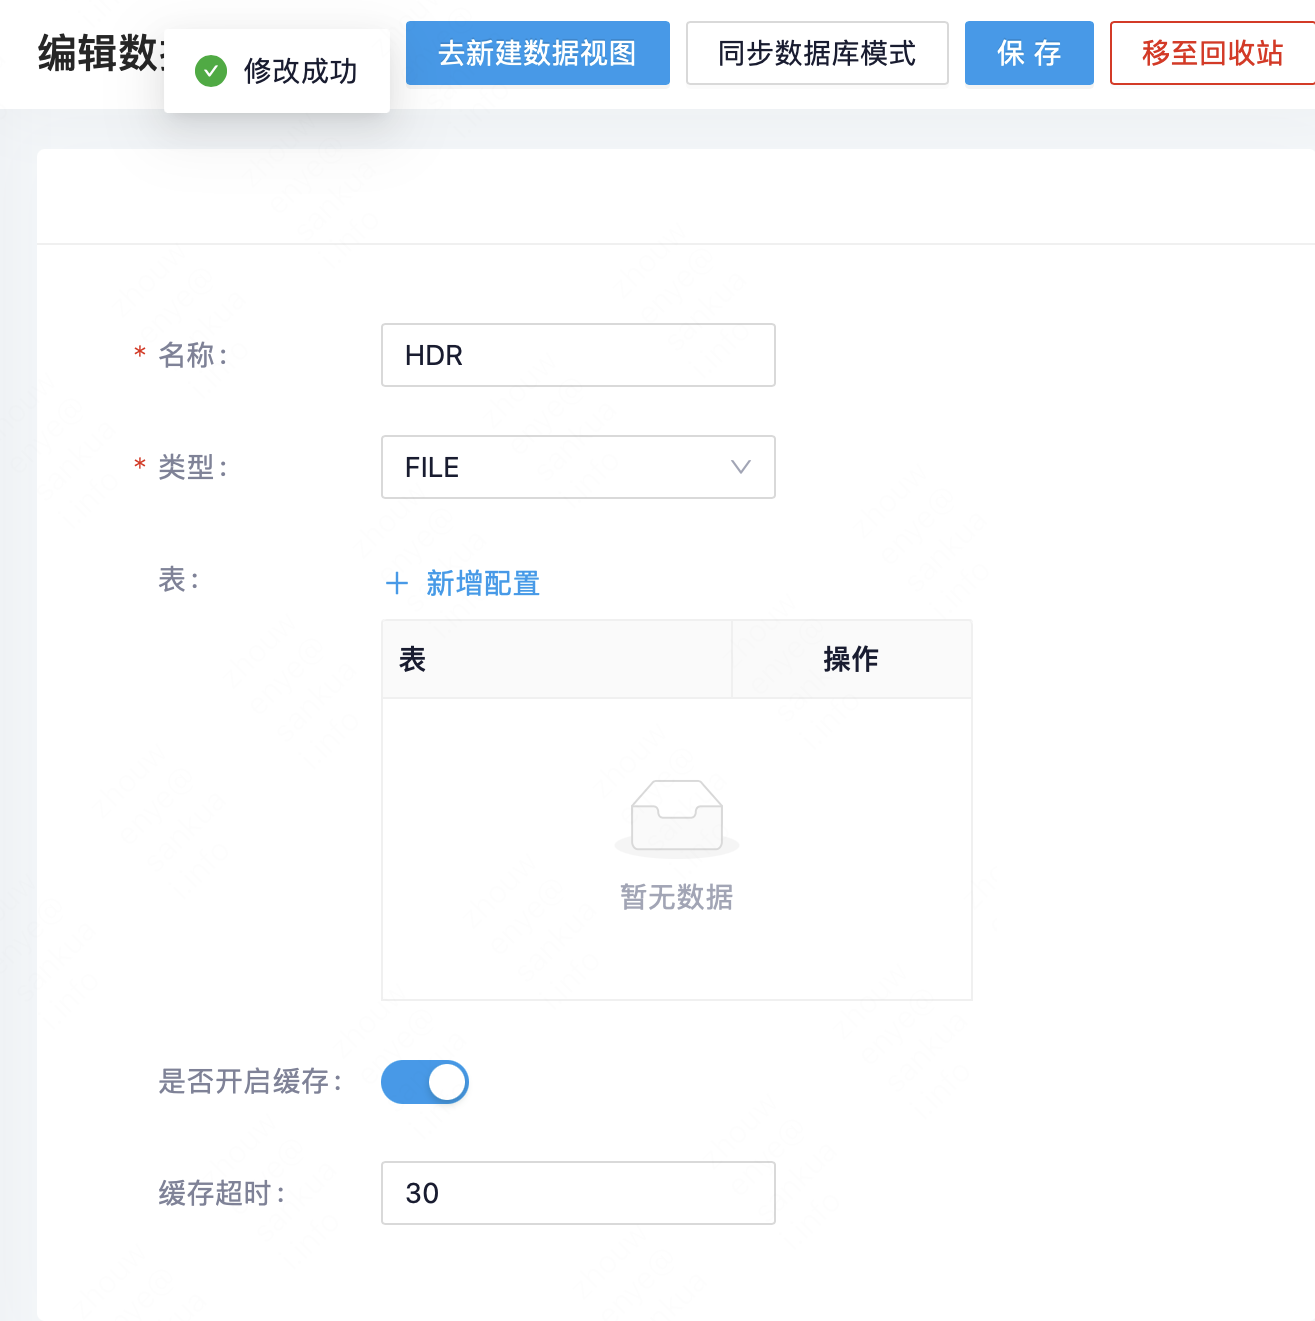The height and width of the screenshot is (1321, 1315).
Task: Click the 保存 button
Action: coord(1028,53)
